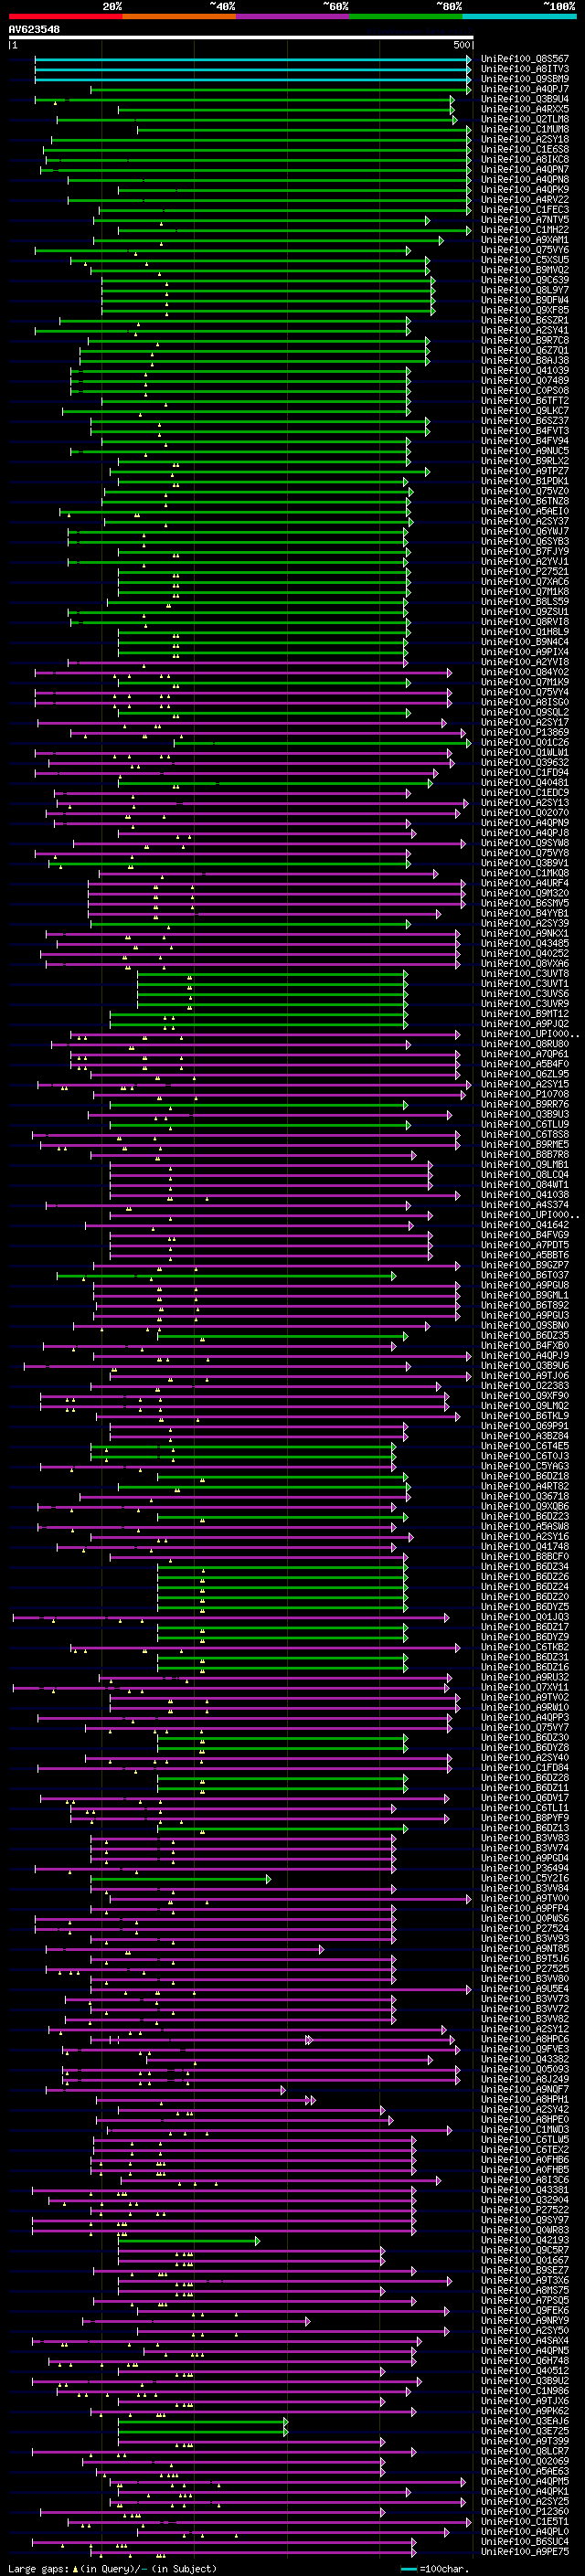Image resolution: width=585 pixels, height=2576 pixels.
Task: Select the UniRef100_B6SZR1 label
Action: pos(525,320)
